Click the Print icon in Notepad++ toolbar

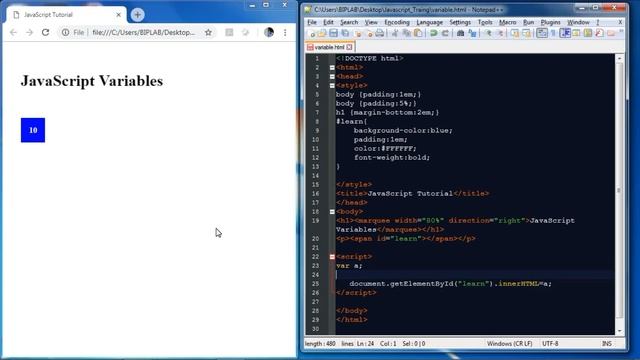coord(380,33)
